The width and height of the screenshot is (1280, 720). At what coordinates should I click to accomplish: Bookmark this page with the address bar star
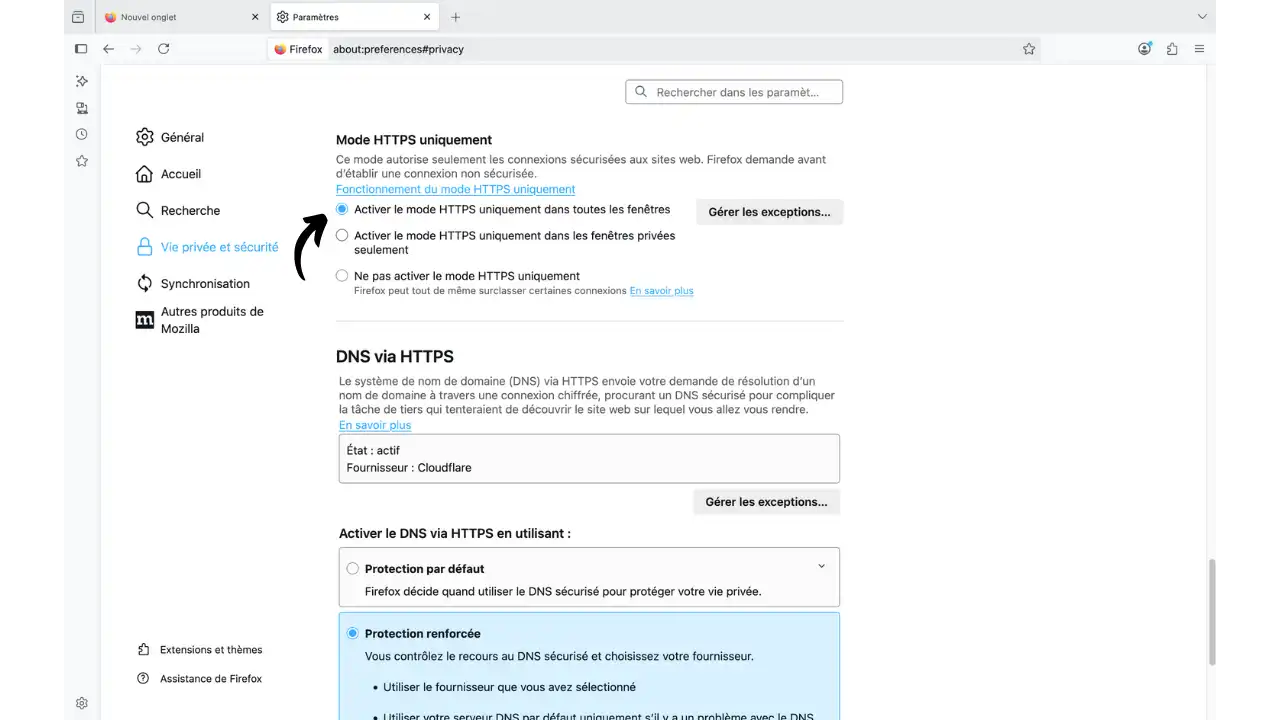tap(1029, 48)
